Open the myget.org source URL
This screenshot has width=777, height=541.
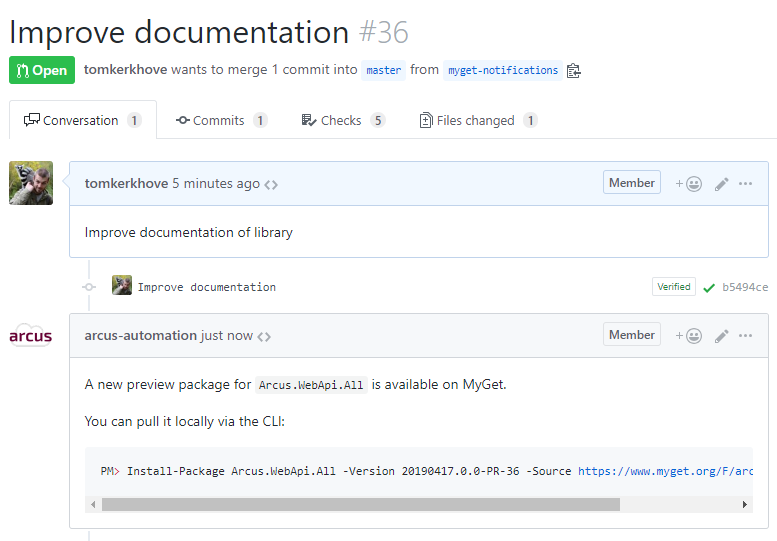[x=665, y=471]
